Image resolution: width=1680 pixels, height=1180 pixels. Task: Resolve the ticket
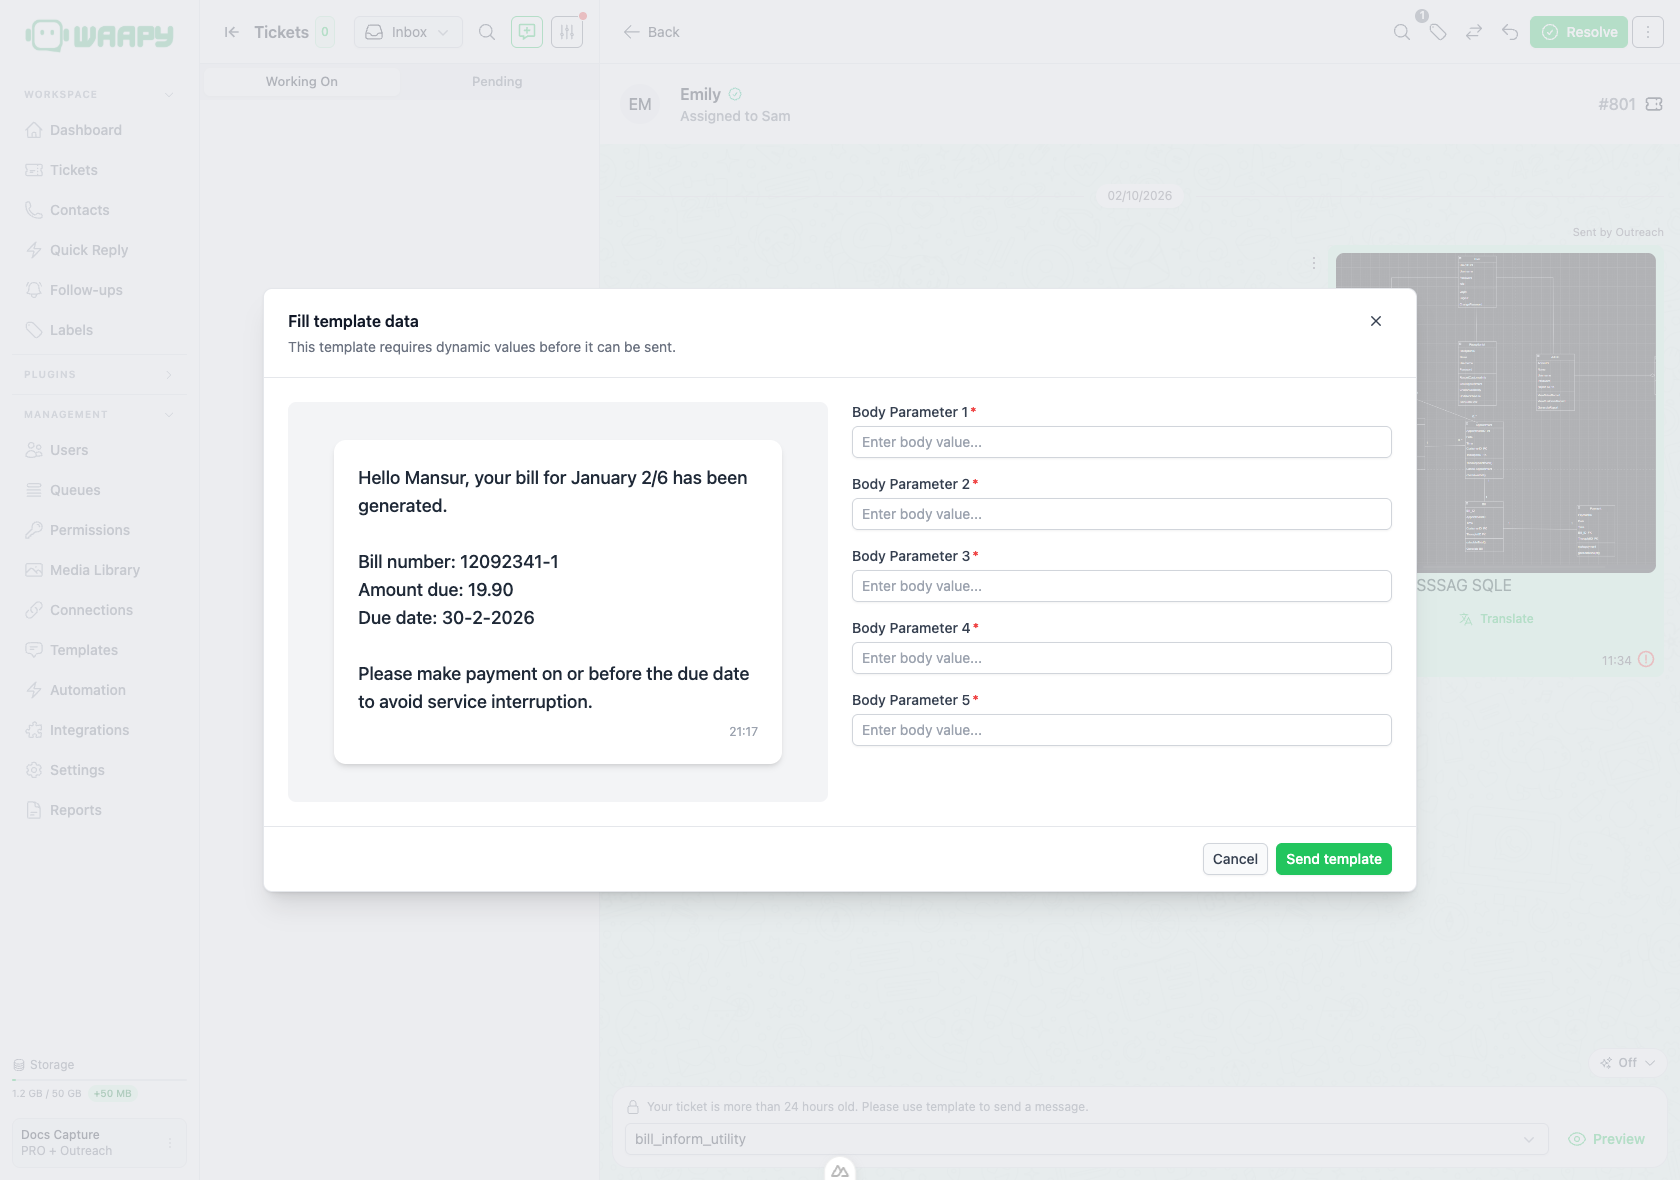click(x=1579, y=32)
